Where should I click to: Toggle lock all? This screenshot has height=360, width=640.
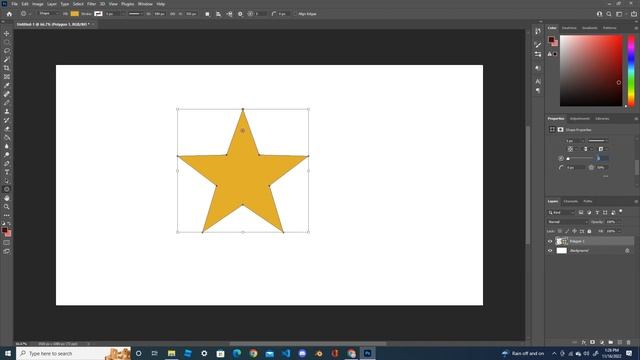tap(589, 231)
